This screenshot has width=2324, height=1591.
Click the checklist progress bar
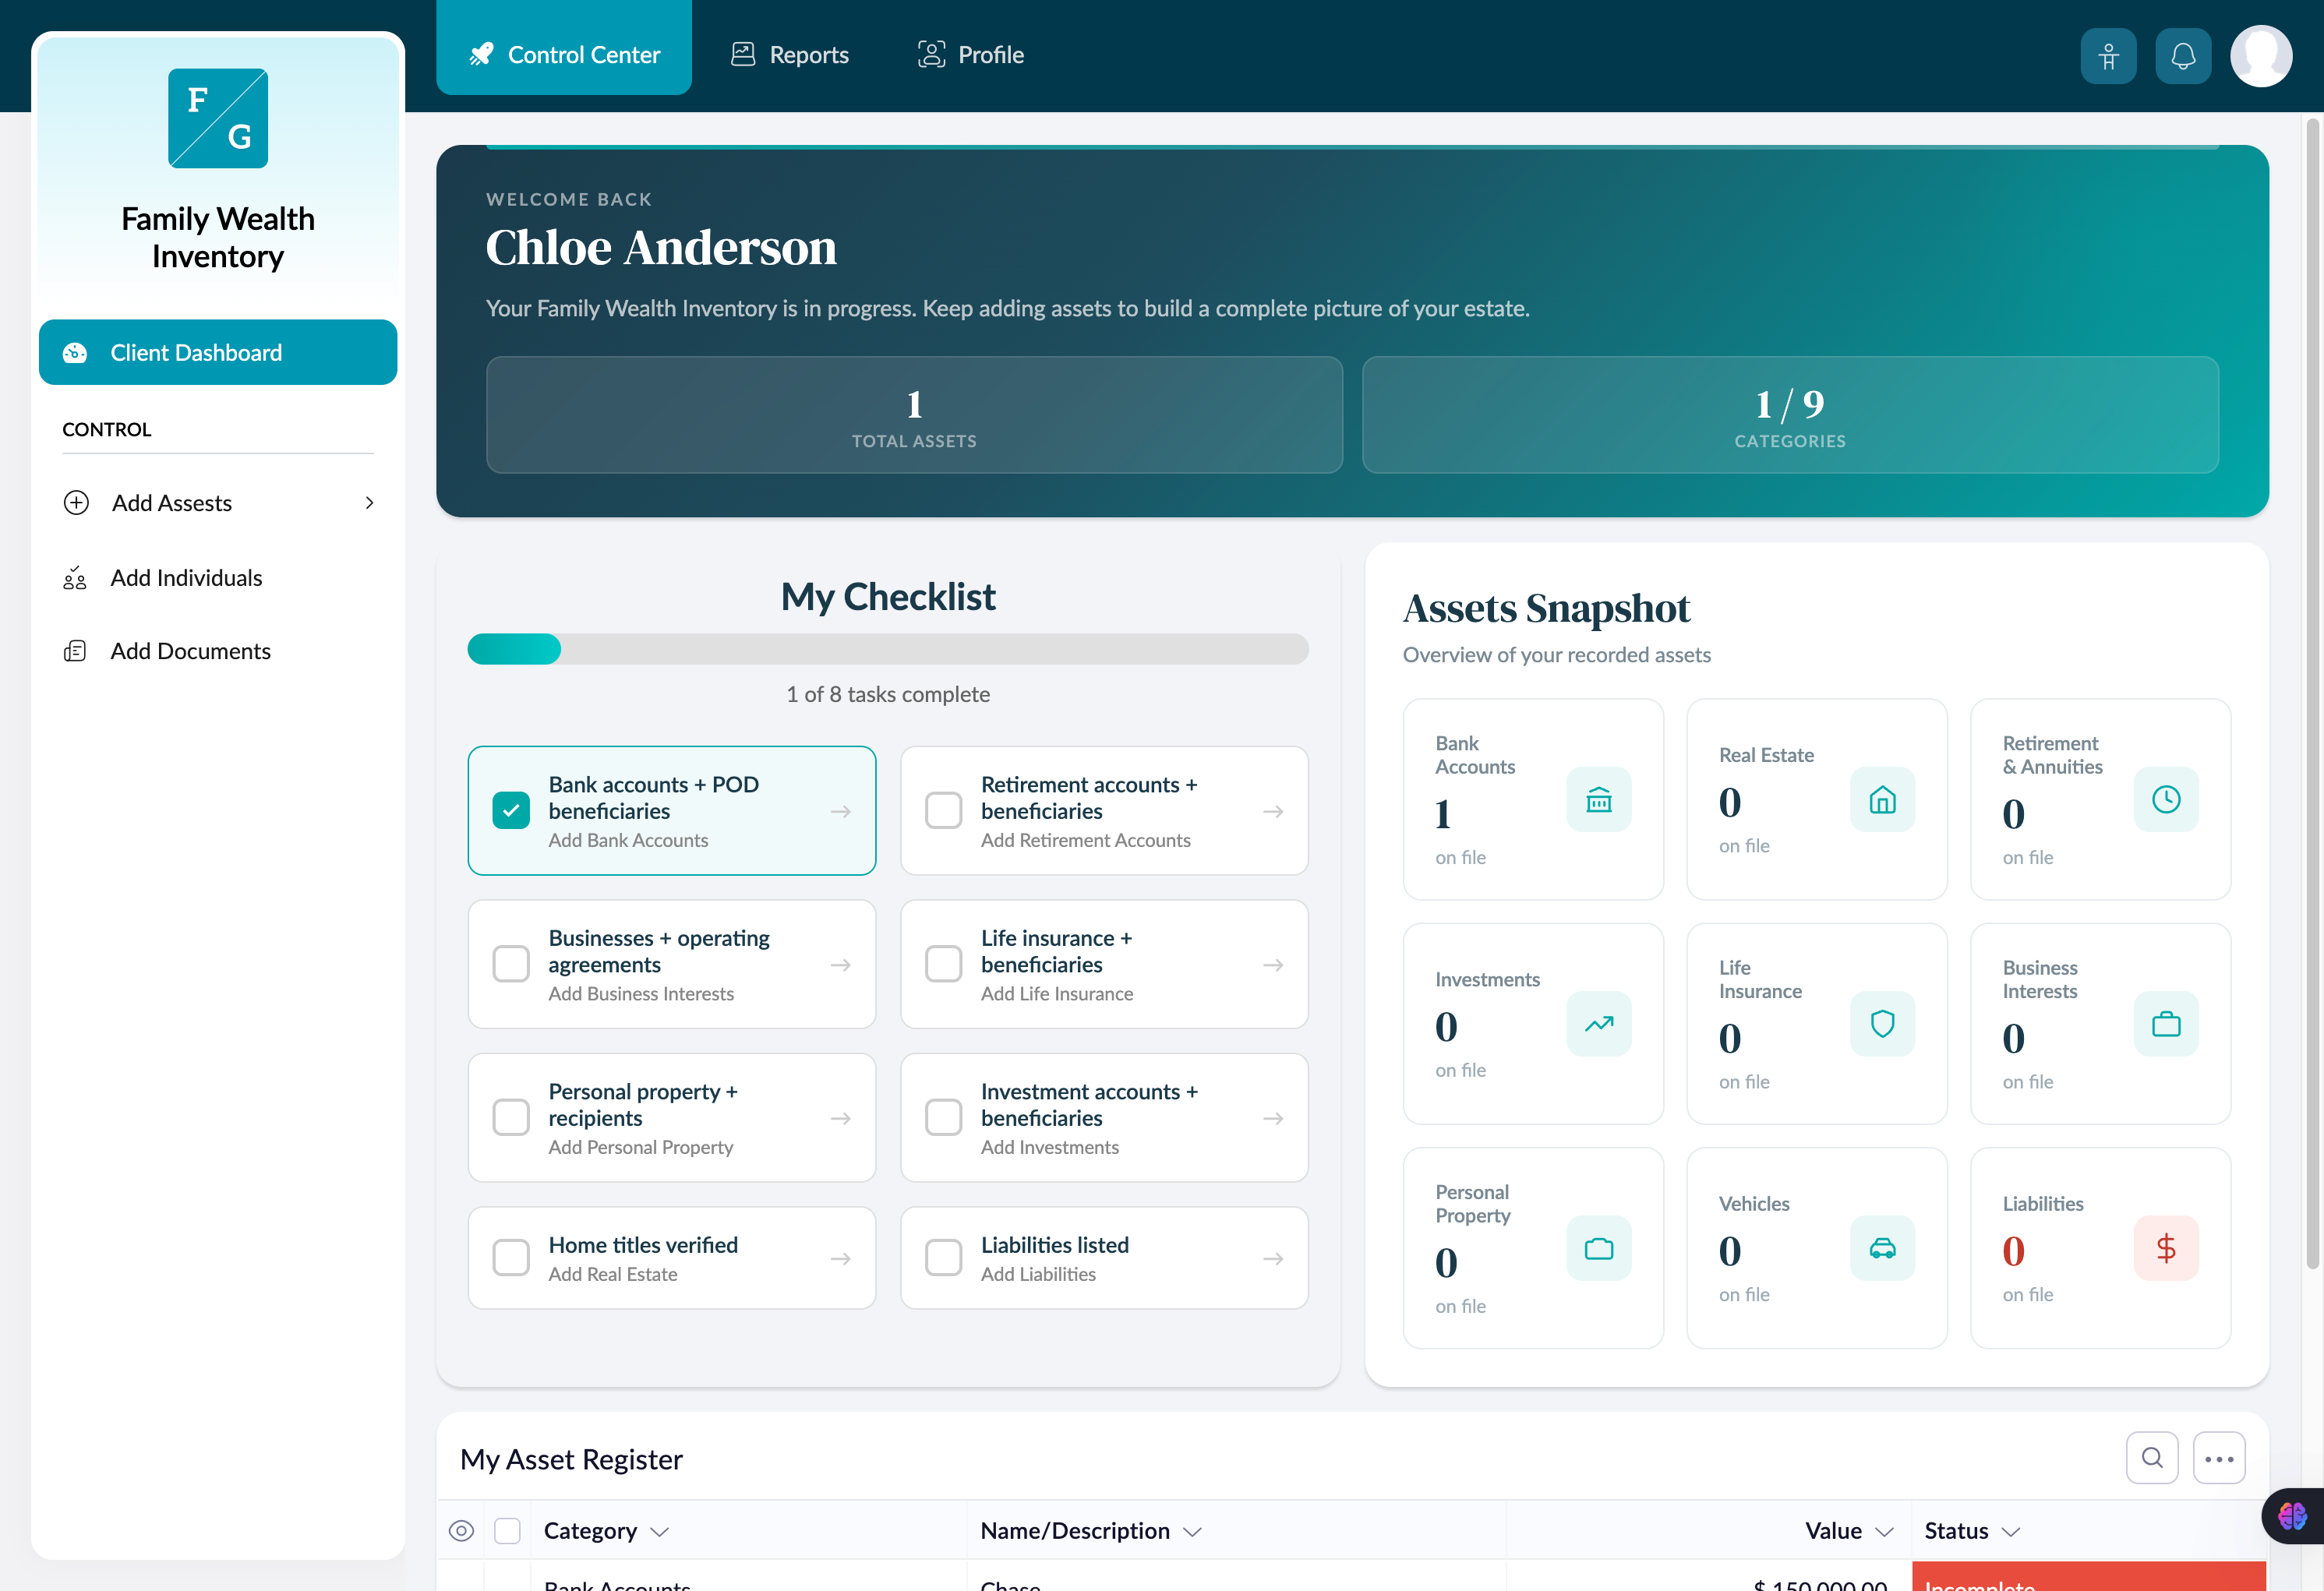point(888,649)
